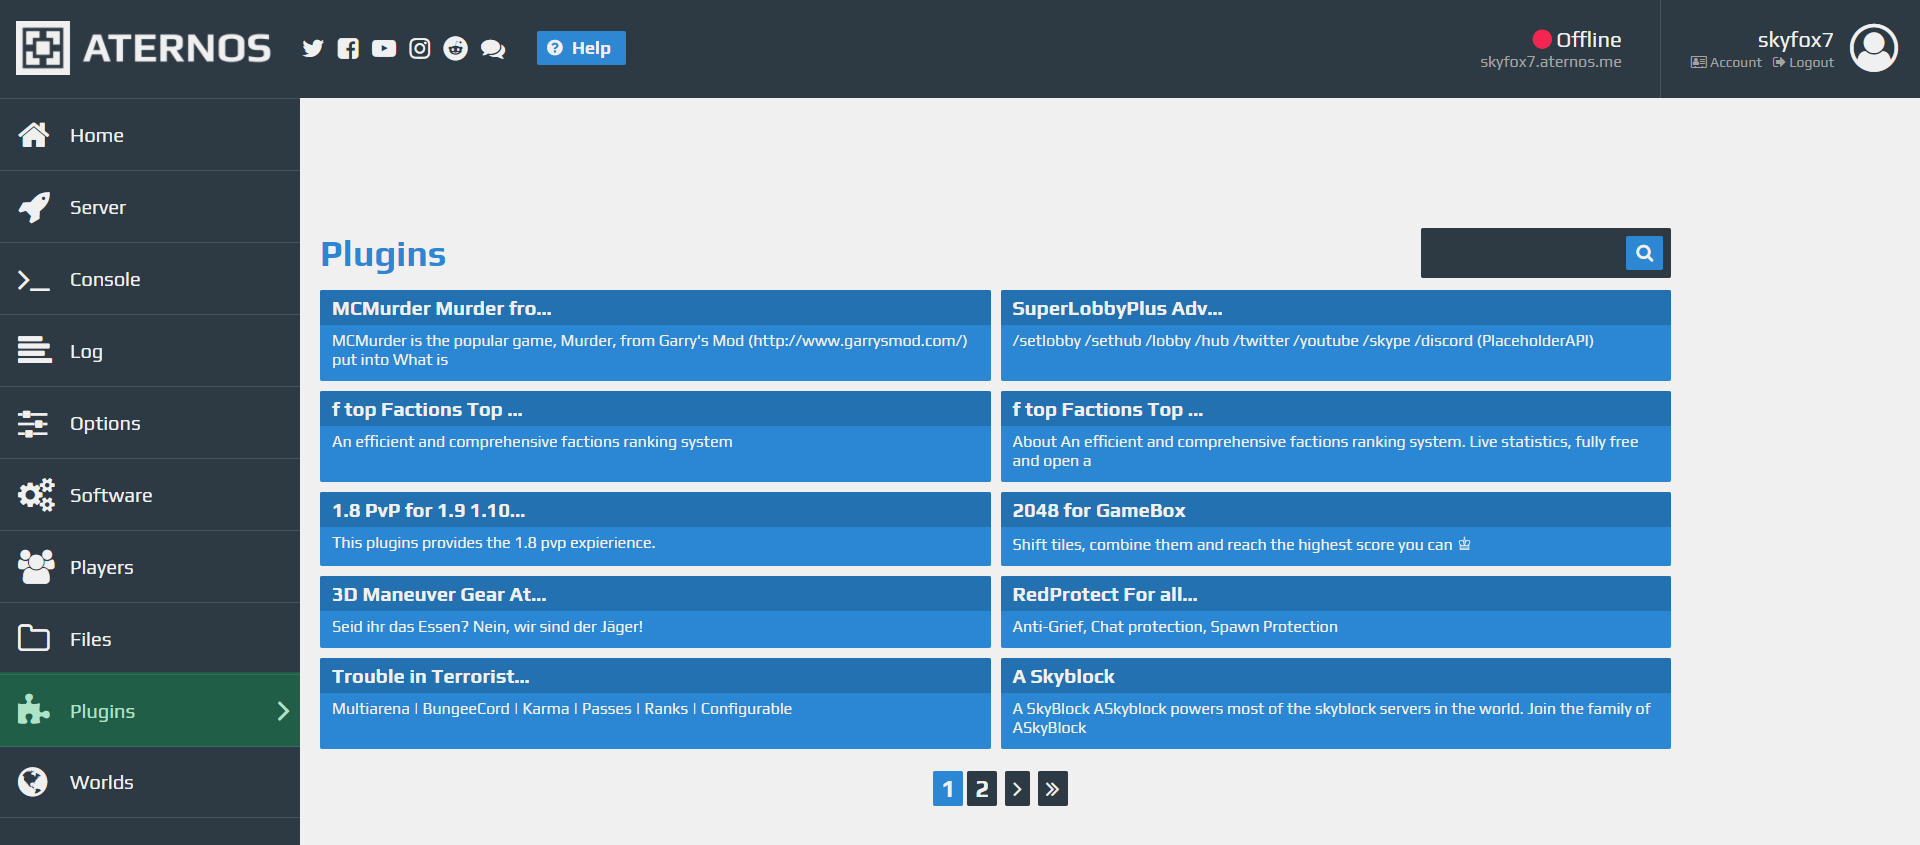Viewport: 1920px width, 845px height.
Task: Open f top plugin with 'An efficient' description
Action: point(655,436)
